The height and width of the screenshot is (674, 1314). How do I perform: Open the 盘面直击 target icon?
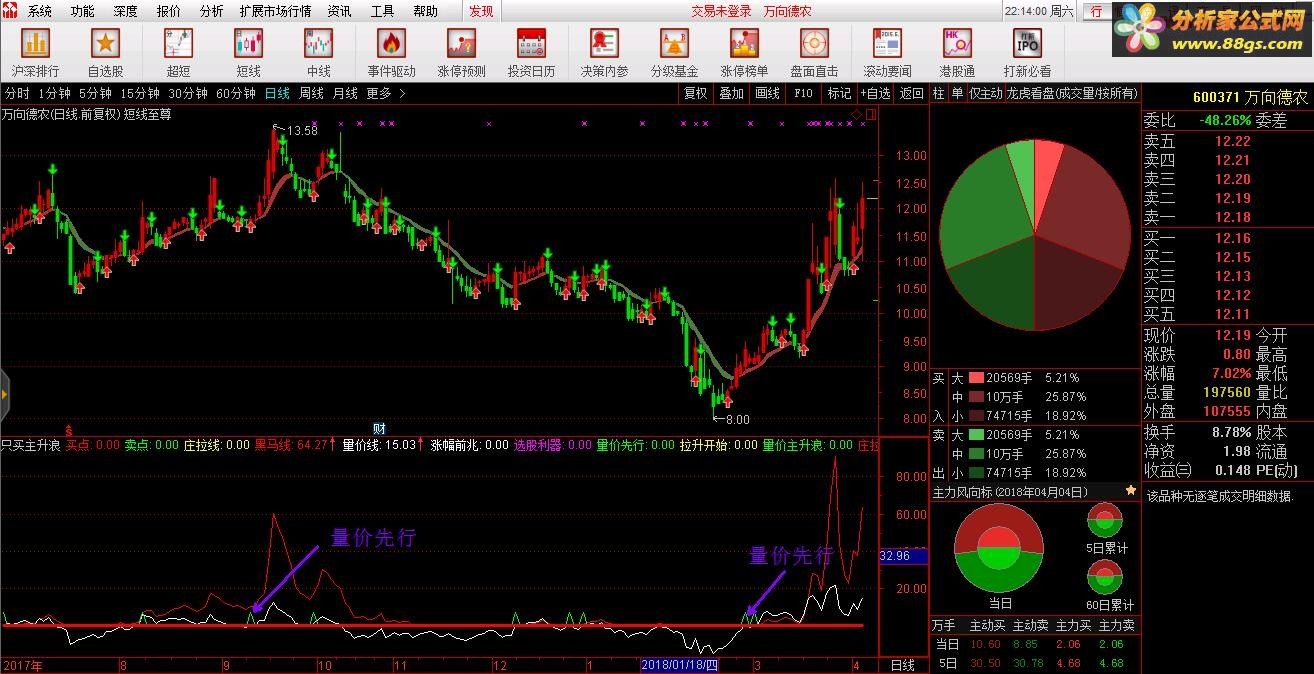tap(815, 43)
